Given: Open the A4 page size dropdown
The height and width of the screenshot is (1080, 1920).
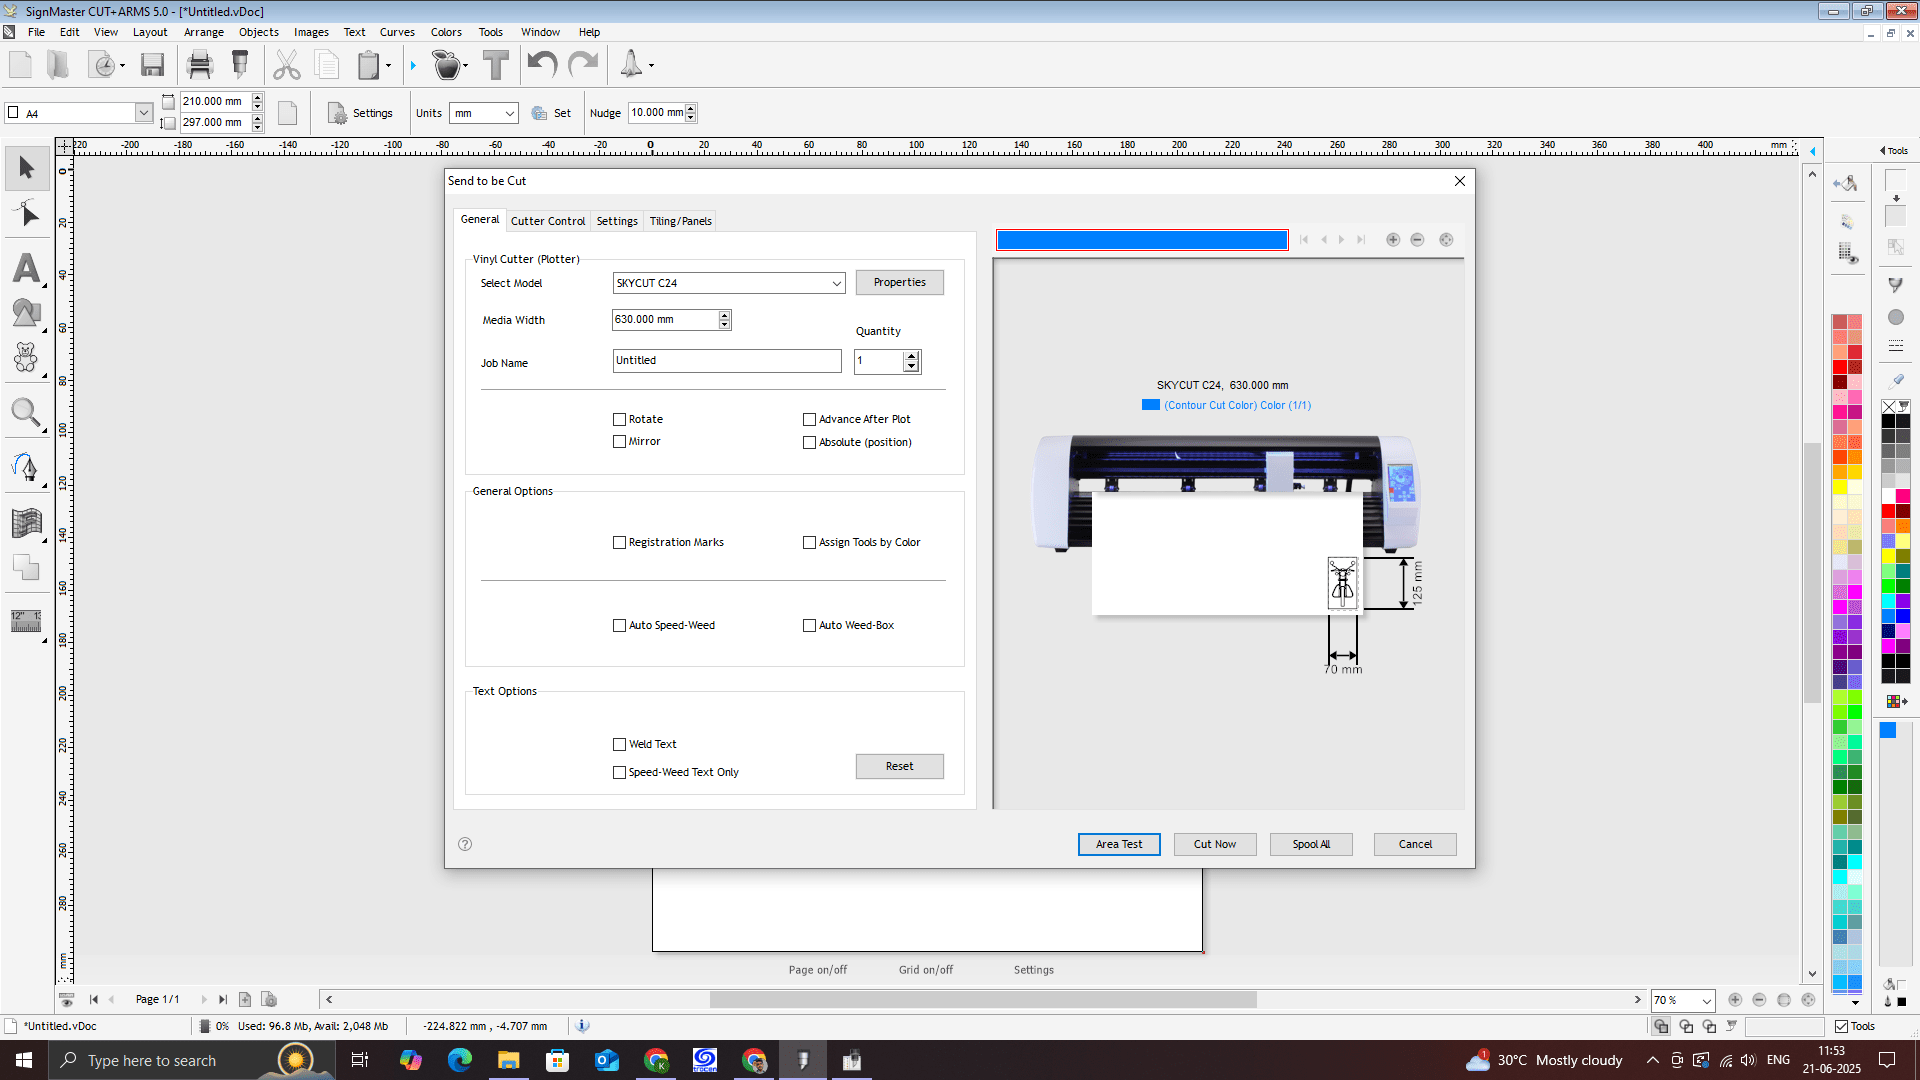Looking at the screenshot, I should (143, 114).
